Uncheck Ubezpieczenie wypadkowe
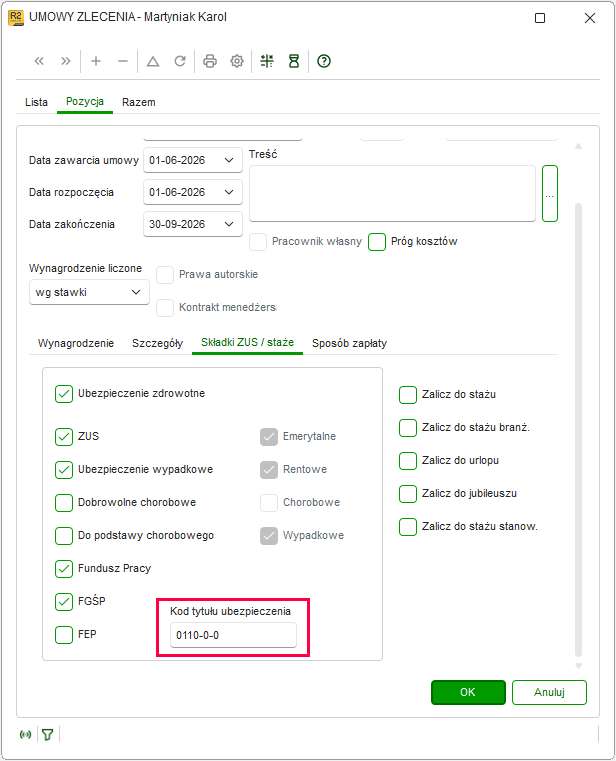616x761 pixels. coord(64,470)
